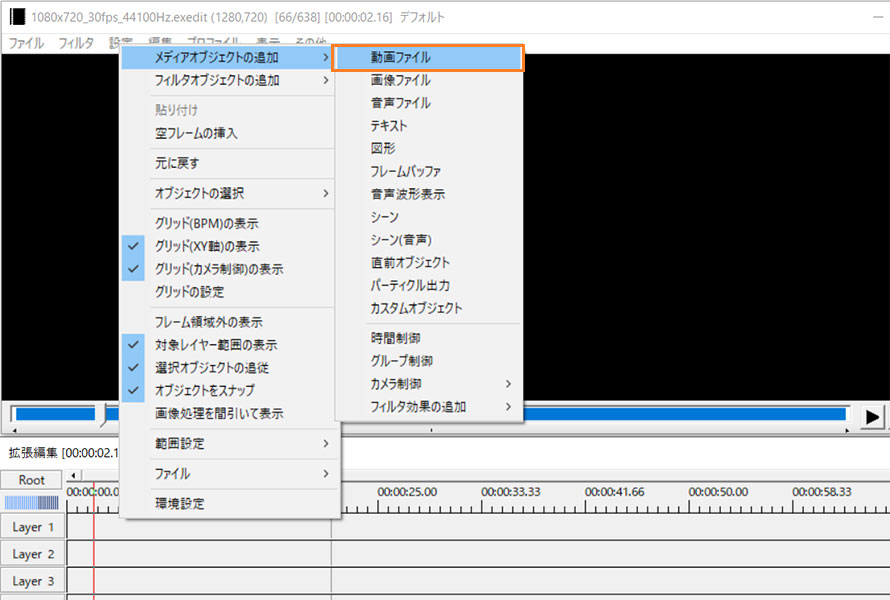Open the フィルタ menu in menu bar

click(x=76, y=43)
